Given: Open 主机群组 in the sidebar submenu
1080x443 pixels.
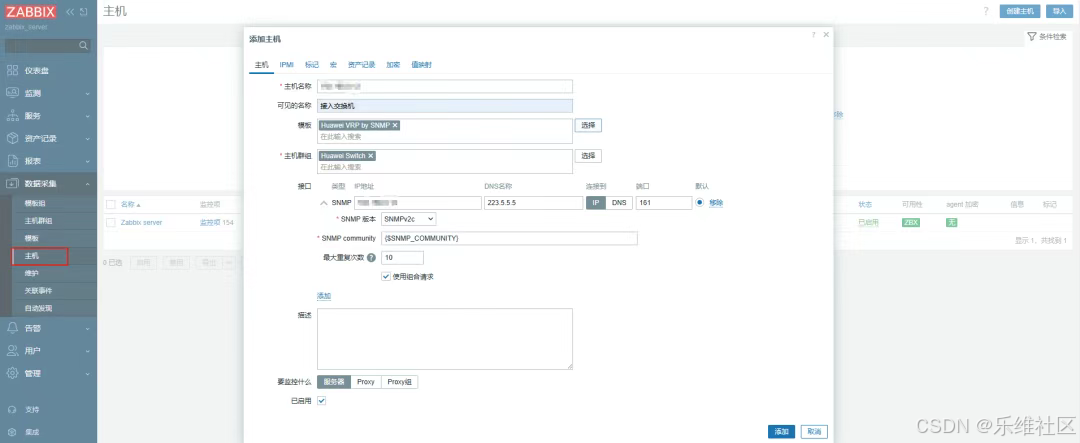Looking at the screenshot, I should click(x=39, y=221).
